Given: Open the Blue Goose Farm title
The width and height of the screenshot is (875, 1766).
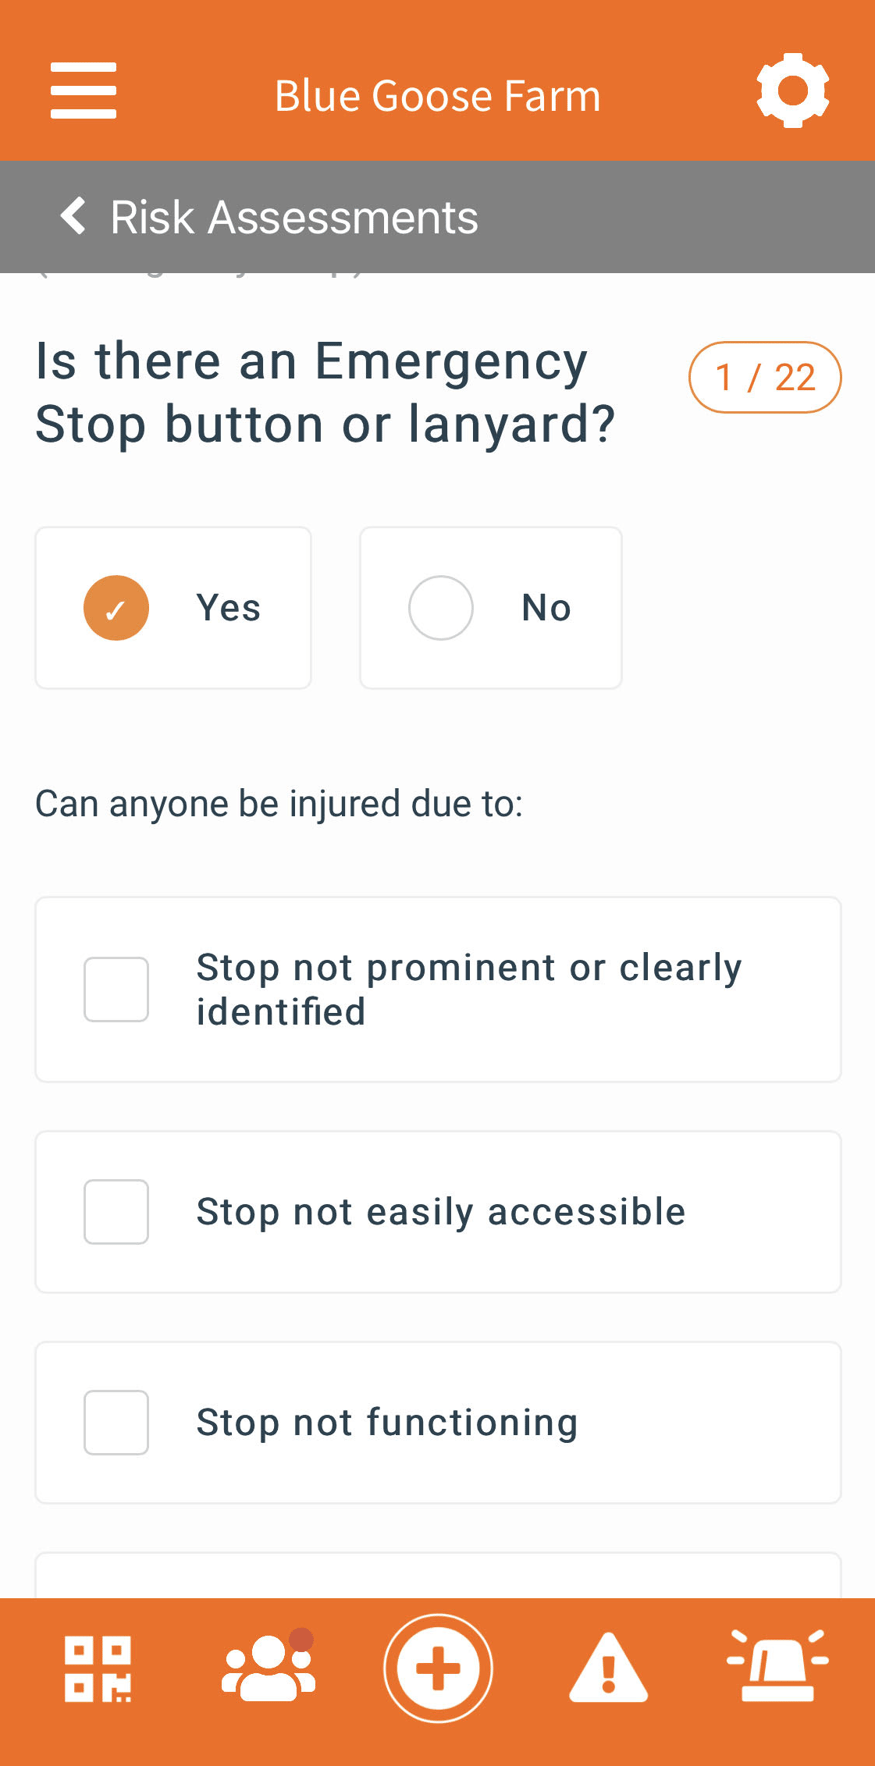Looking at the screenshot, I should (x=437, y=94).
